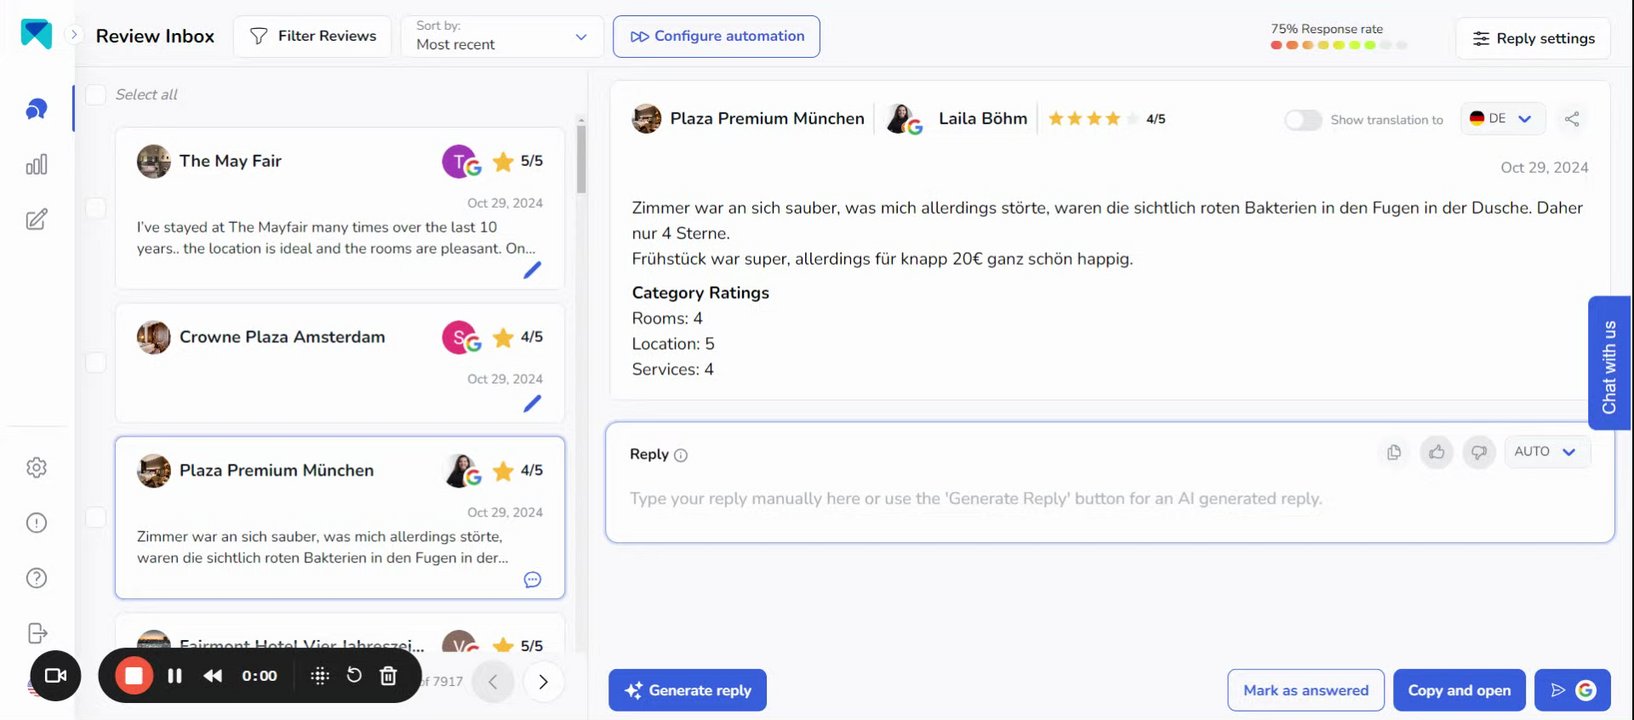
Task: Click the camera toggle icon in recorder
Action: (x=56, y=675)
